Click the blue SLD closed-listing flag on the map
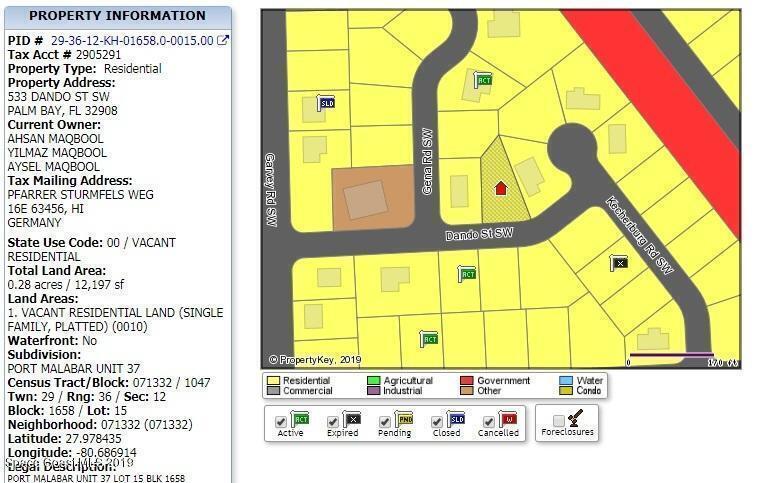This screenshot has height=483, width=757. click(x=326, y=103)
